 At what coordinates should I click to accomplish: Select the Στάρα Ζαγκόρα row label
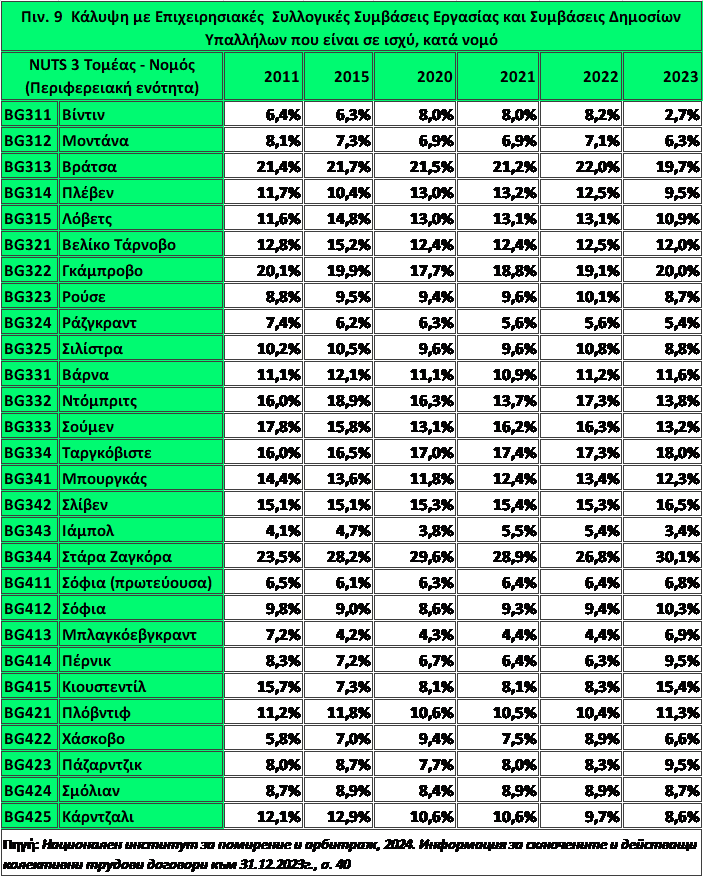click(141, 556)
